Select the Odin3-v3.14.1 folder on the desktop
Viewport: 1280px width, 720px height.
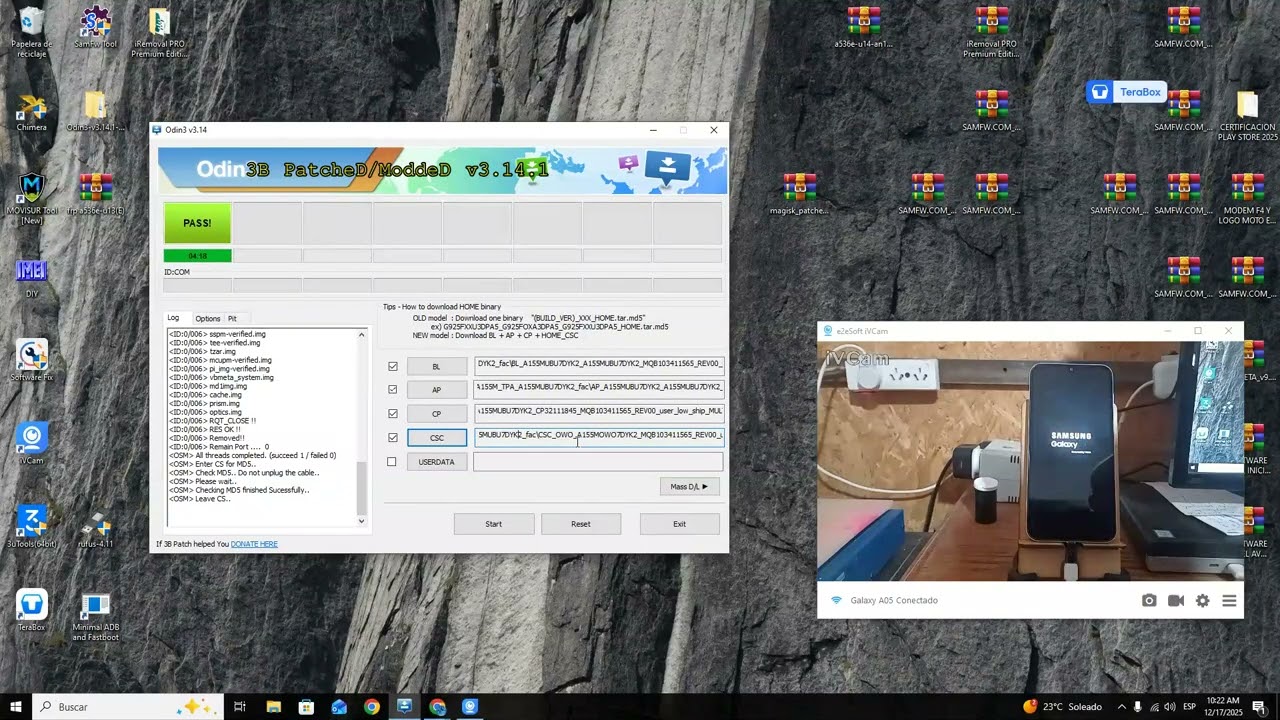point(95,112)
